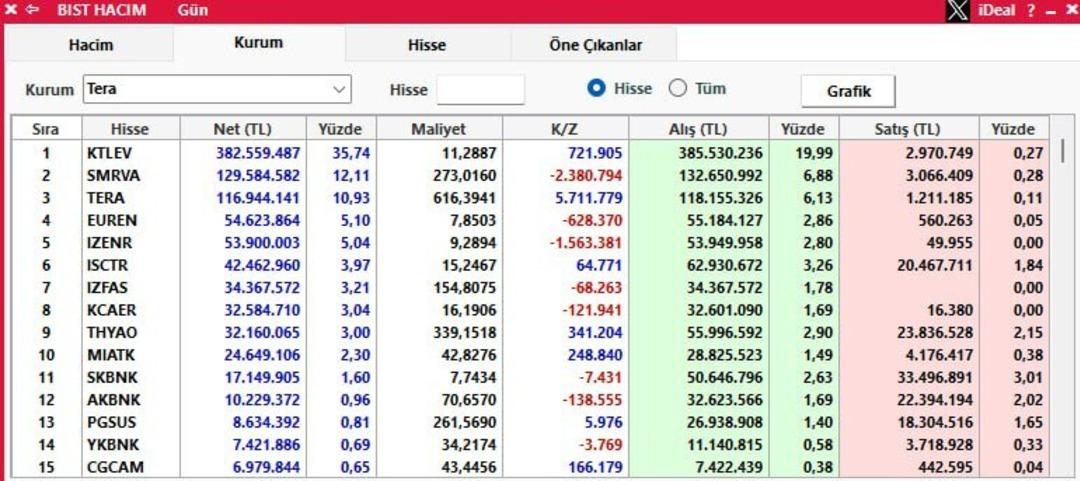
Task: Sort by Hisse column header
Action: pyautogui.click(x=130, y=129)
